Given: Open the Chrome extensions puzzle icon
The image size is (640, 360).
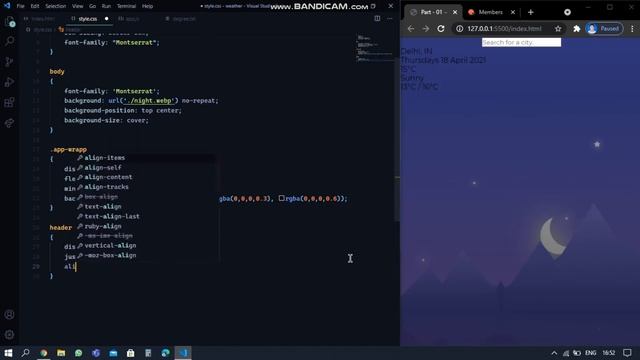Looking at the screenshot, I should (x=576, y=29).
